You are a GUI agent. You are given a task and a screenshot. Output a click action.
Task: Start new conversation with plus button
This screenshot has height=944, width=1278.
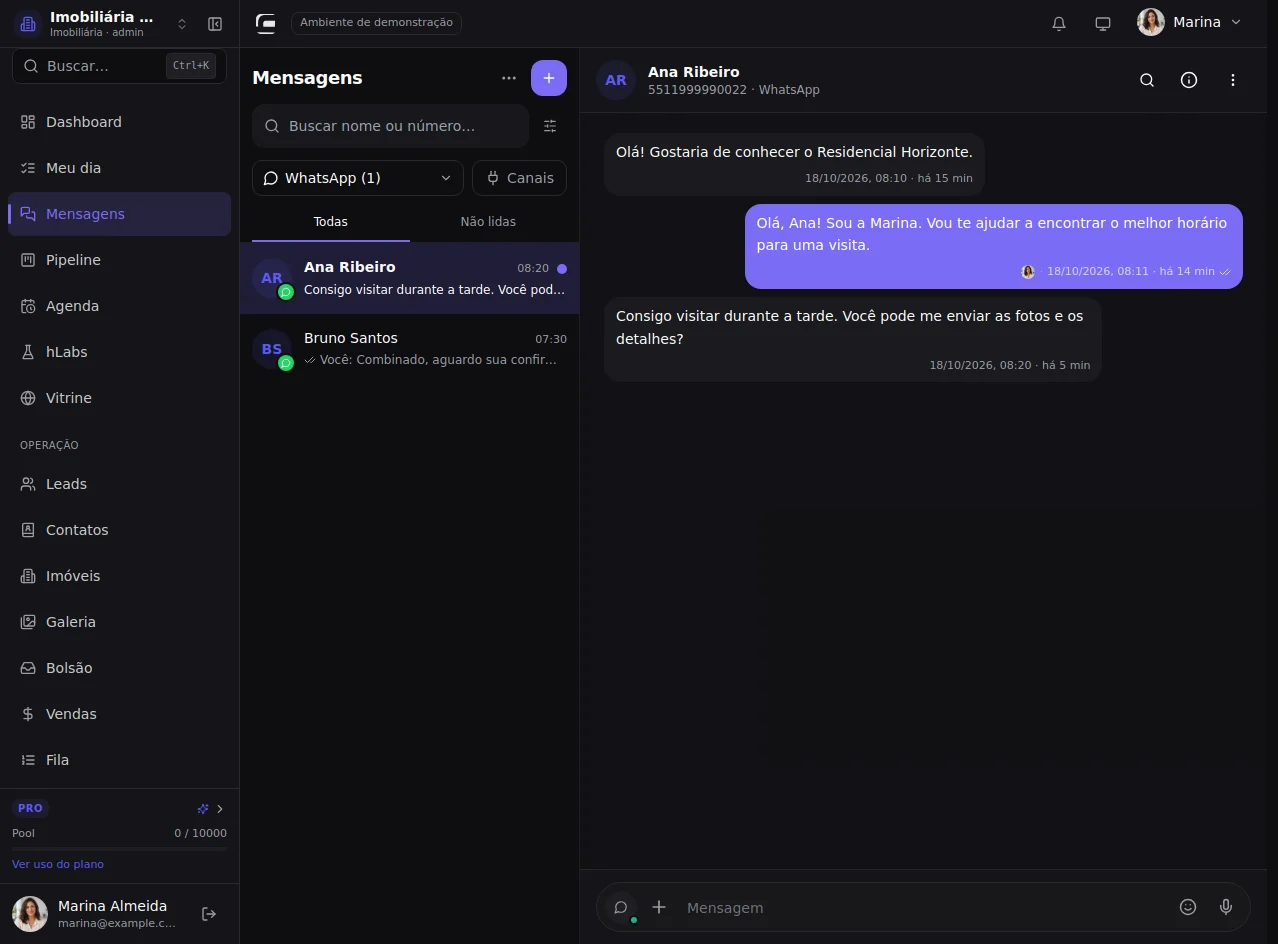click(x=549, y=78)
